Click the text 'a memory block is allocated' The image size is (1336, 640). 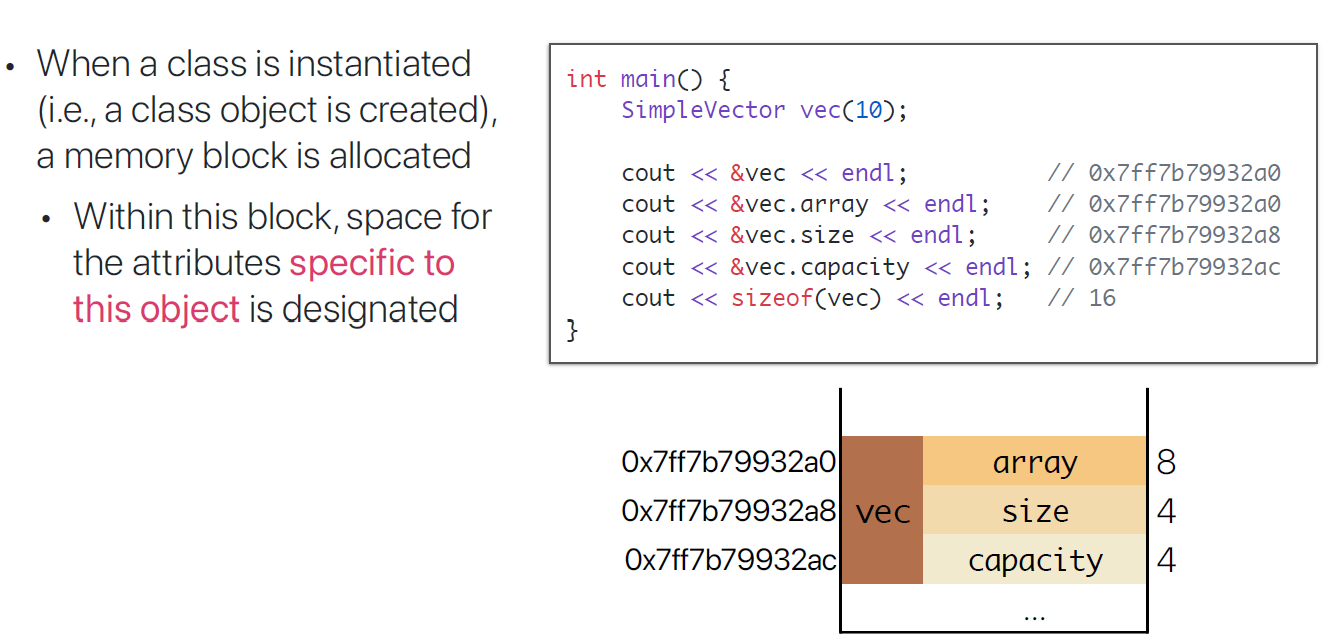coord(254,156)
